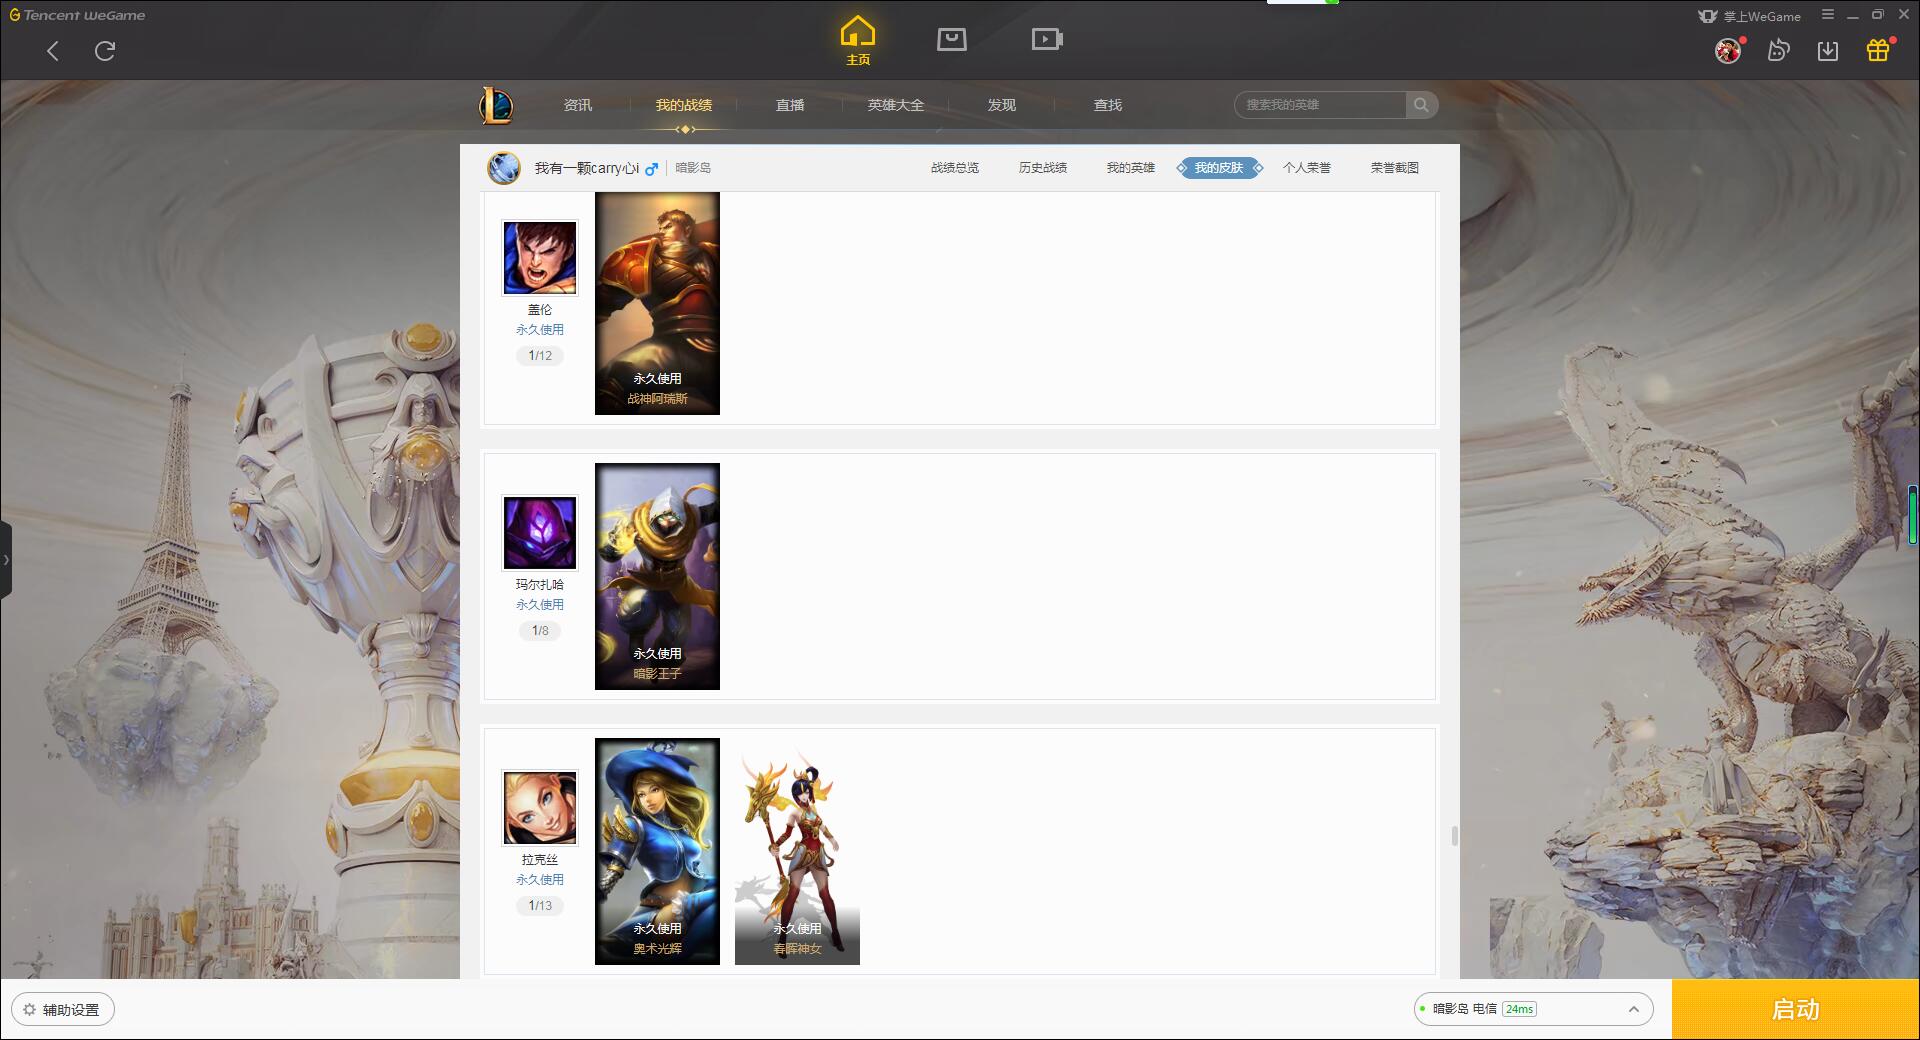Screen dimensions: 1920x1040
Task: Click the League of Legends logo
Action: 496,105
